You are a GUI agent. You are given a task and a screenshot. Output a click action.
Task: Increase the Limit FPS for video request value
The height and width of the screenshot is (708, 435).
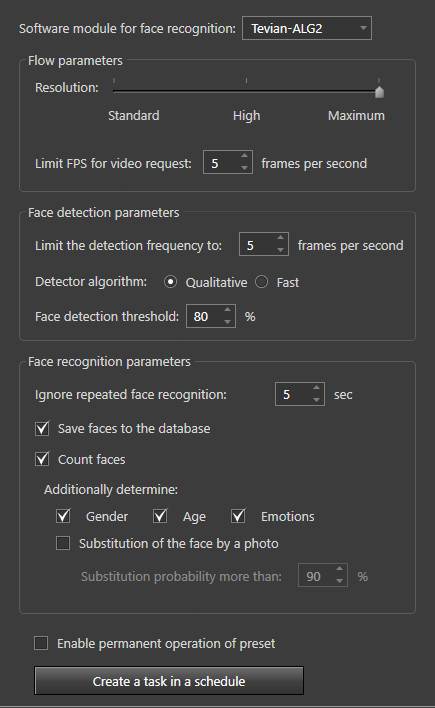(244, 156)
